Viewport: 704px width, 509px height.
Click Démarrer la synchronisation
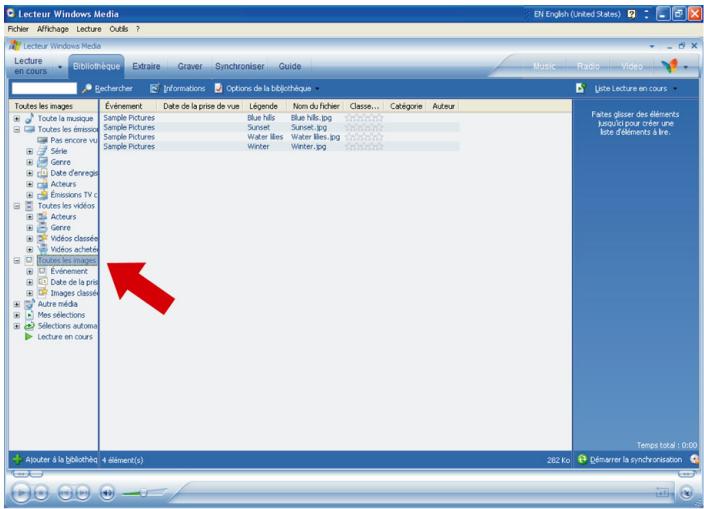[x=630, y=459]
